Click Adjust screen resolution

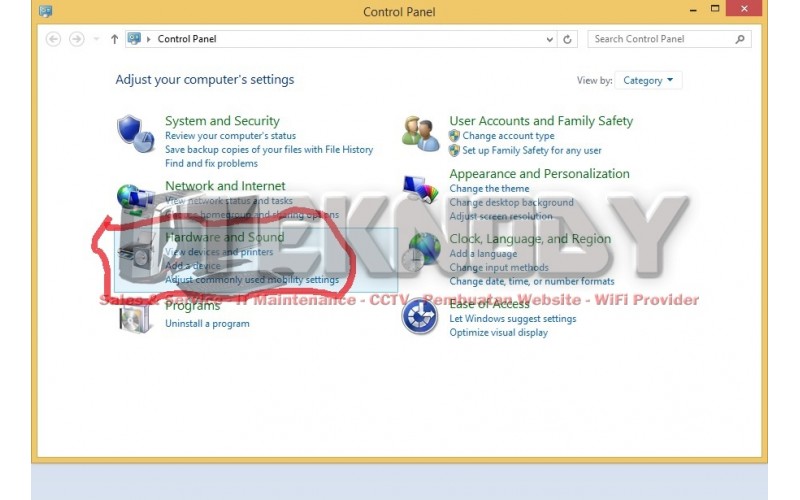click(501, 216)
